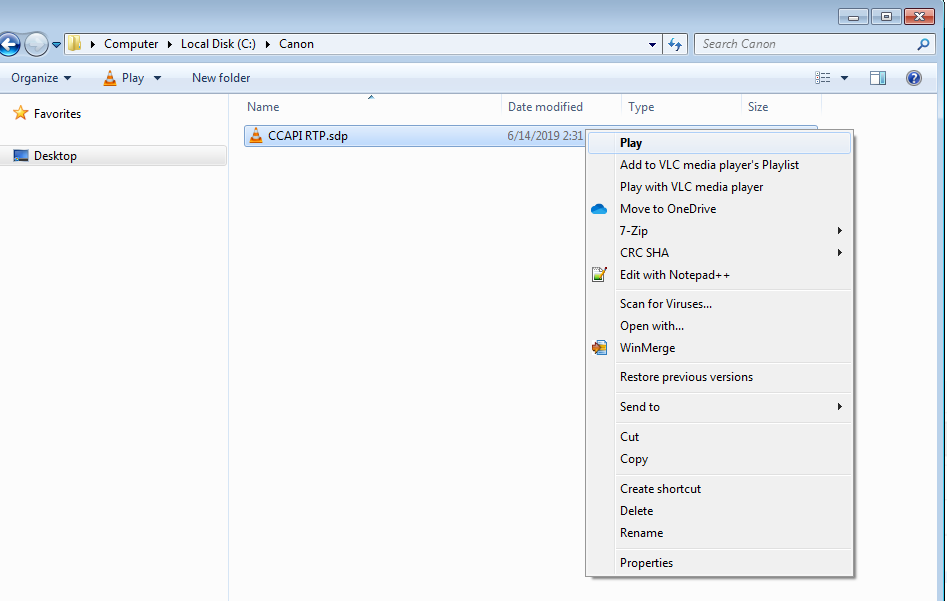Viewport: 947px width, 601px height.
Task: Click the OneDrive cloud icon in context menu
Action: click(x=599, y=208)
